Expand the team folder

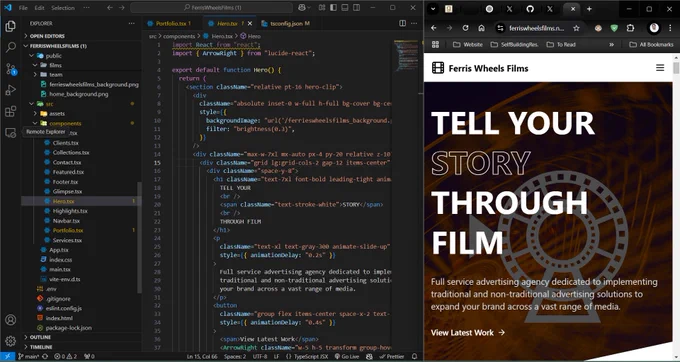click(56, 75)
